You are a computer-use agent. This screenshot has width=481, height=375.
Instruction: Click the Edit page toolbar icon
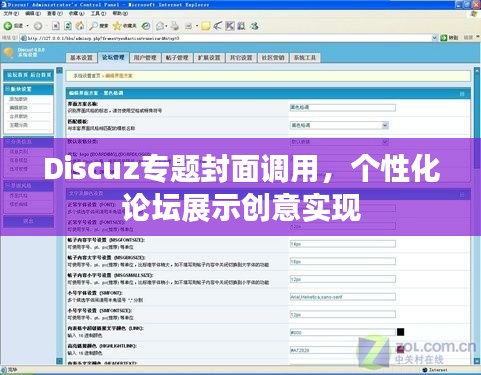coord(189,26)
